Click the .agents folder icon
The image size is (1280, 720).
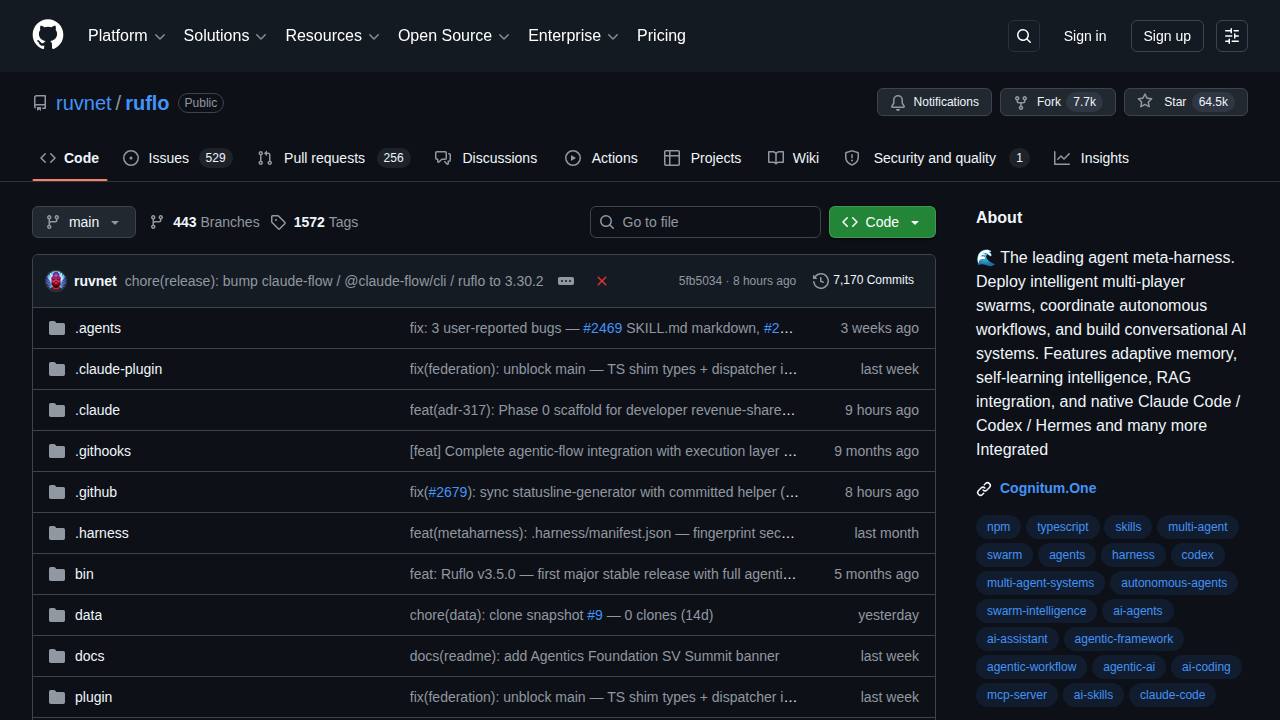click(57, 328)
